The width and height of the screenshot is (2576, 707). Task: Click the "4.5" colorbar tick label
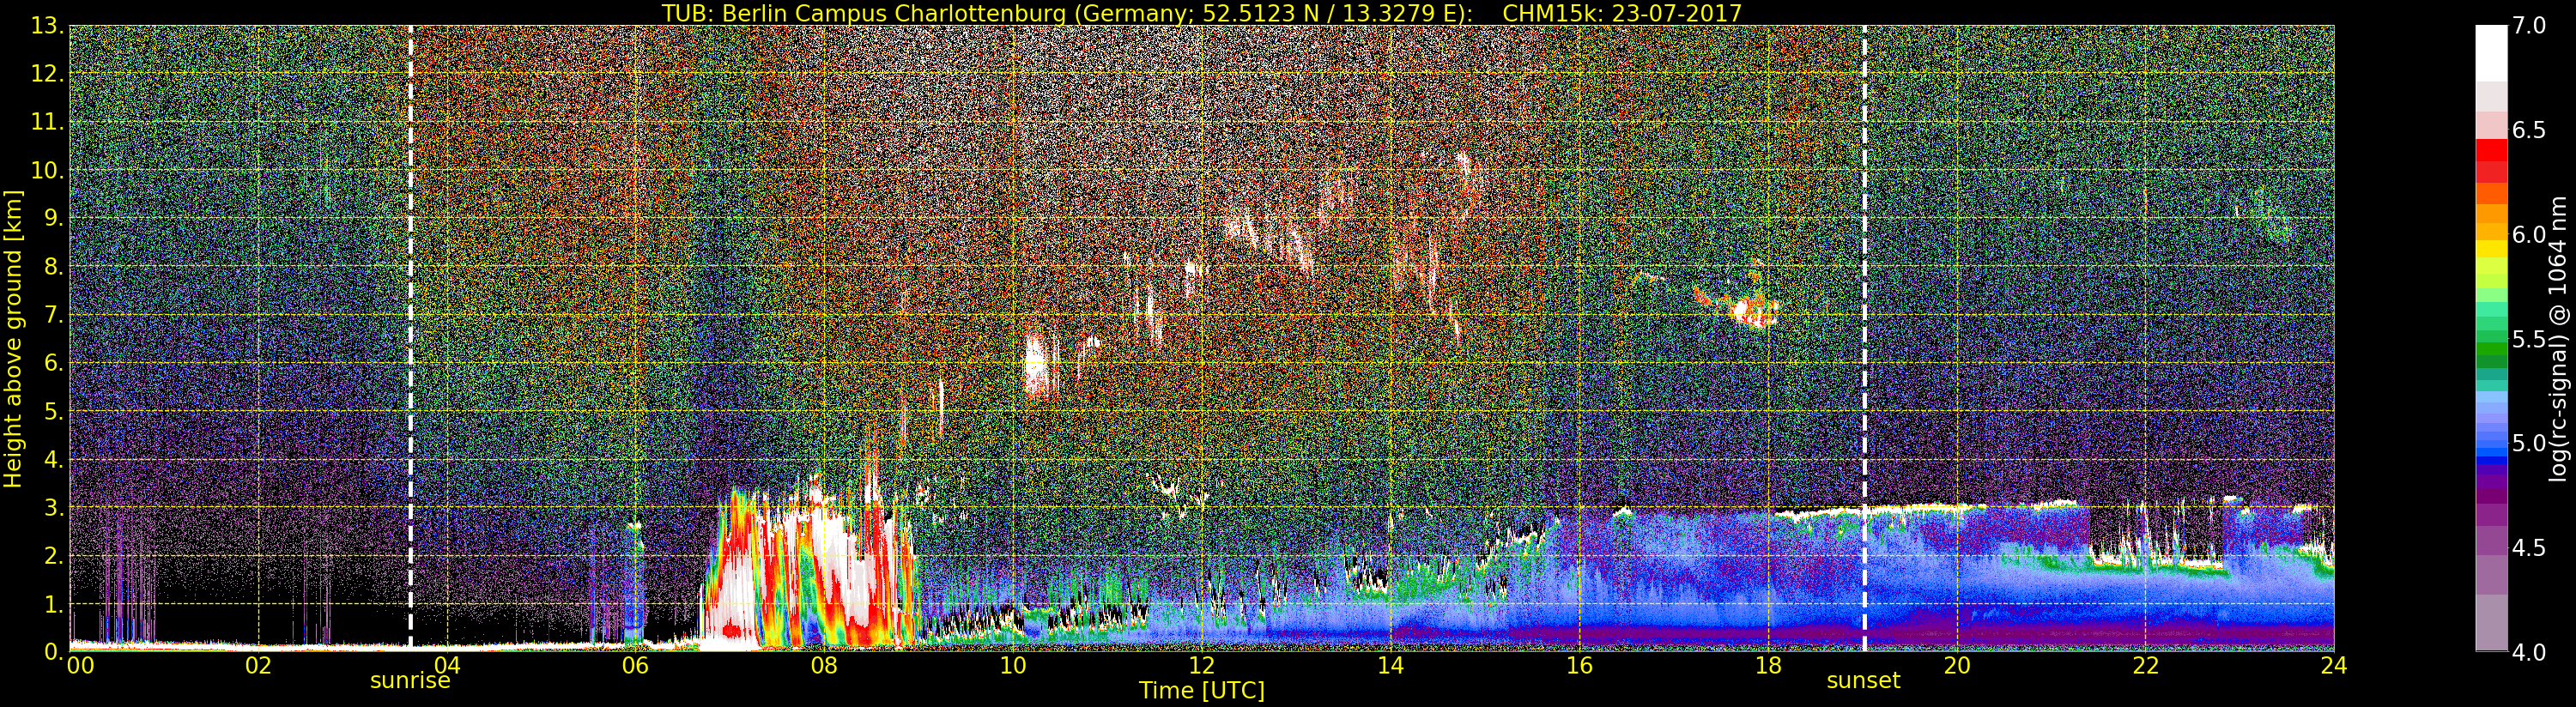tap(2529, 548)
